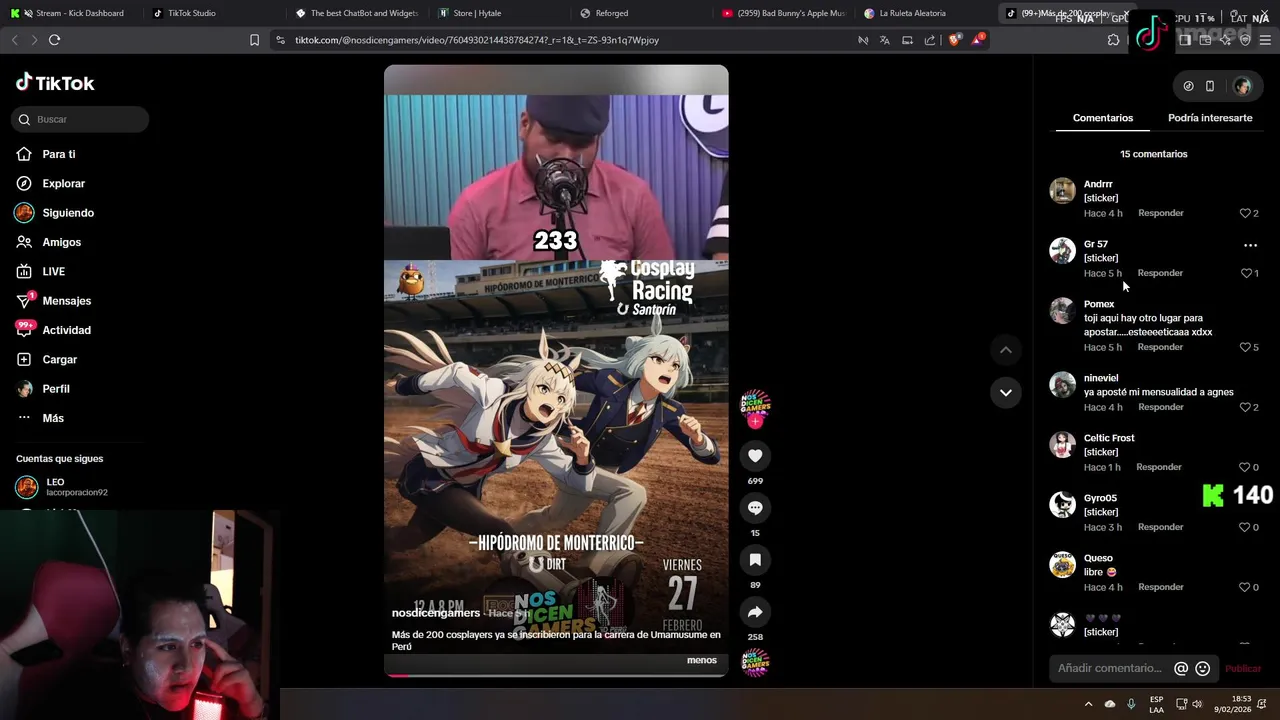Image resolution: width=1280 pixels, height=720 pixels.
Task: Open the TikTok logo home link
Action: 55,83
